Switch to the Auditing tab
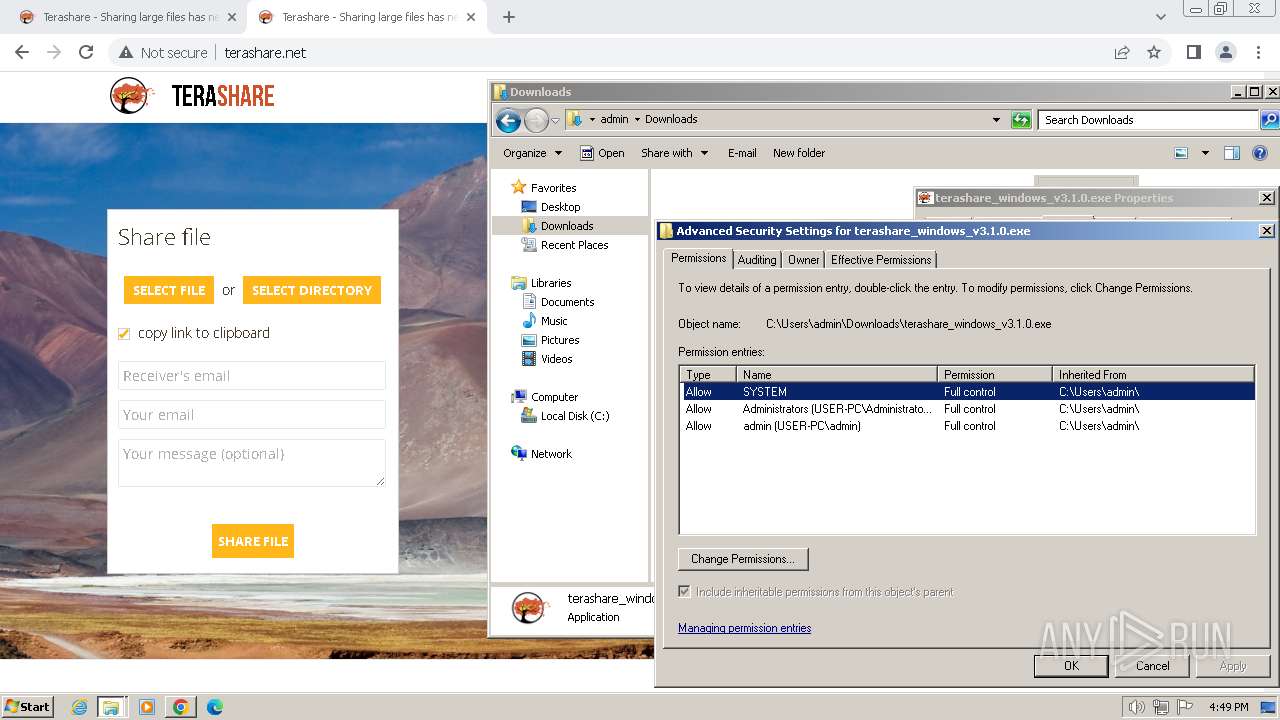The width and height of the screenshot is (1280, 720). [757, 260]
